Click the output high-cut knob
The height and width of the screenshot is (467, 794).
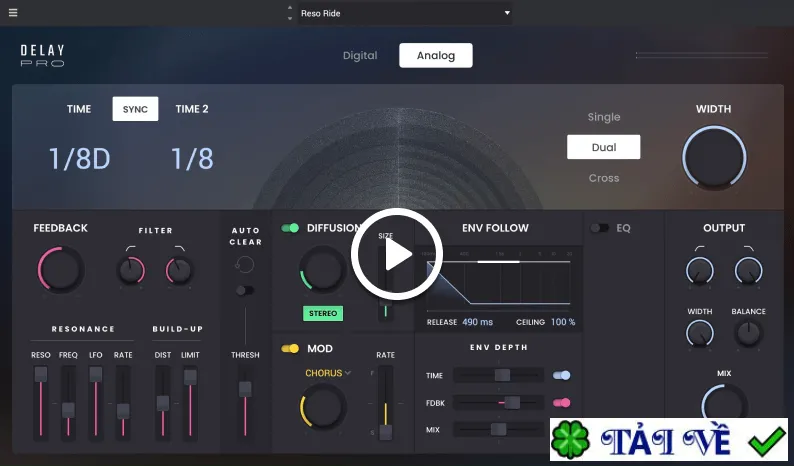pos(748,270)
